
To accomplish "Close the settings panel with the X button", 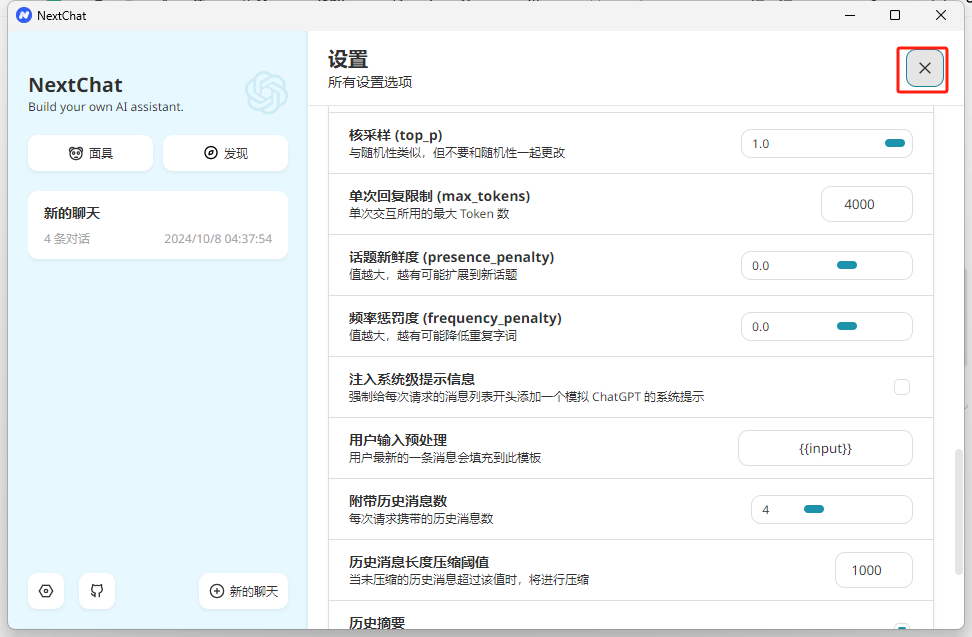I will 924,68.
